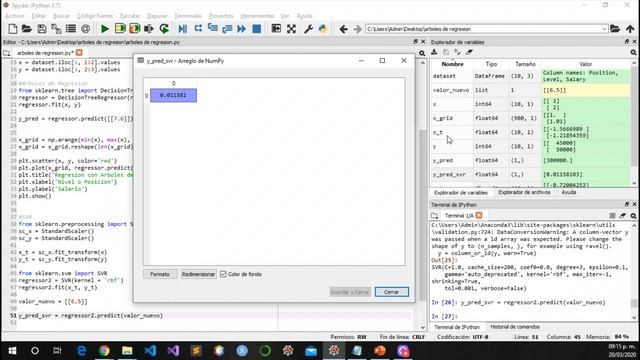Click the Formato button

tap(160, 274)
